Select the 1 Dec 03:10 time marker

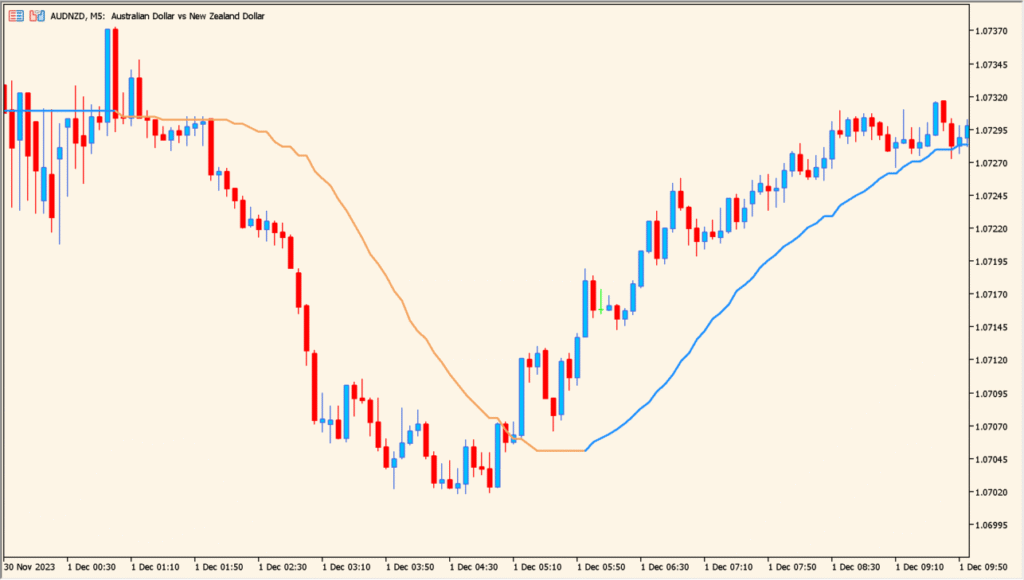point(345,567)
